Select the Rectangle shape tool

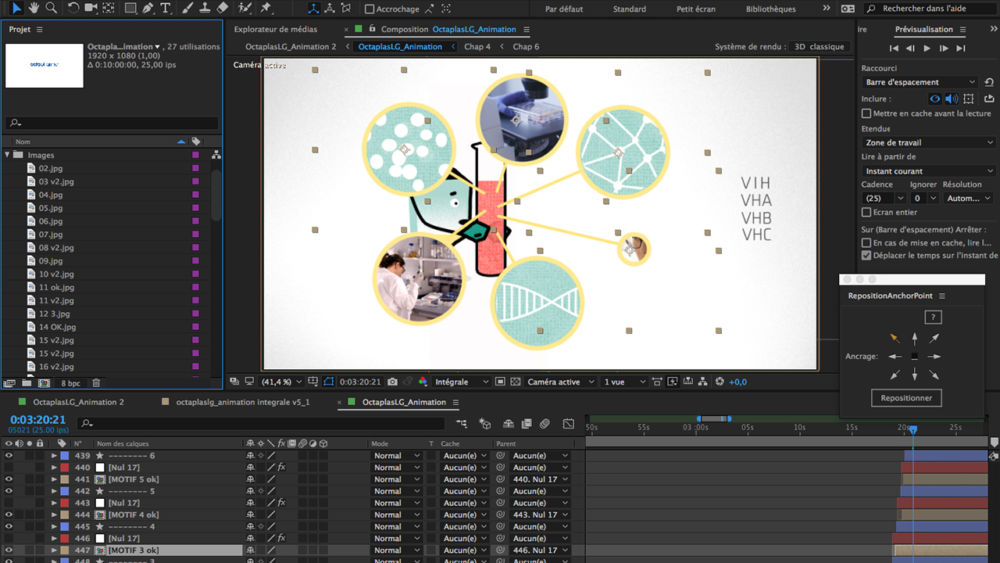(x=130, y=8)
